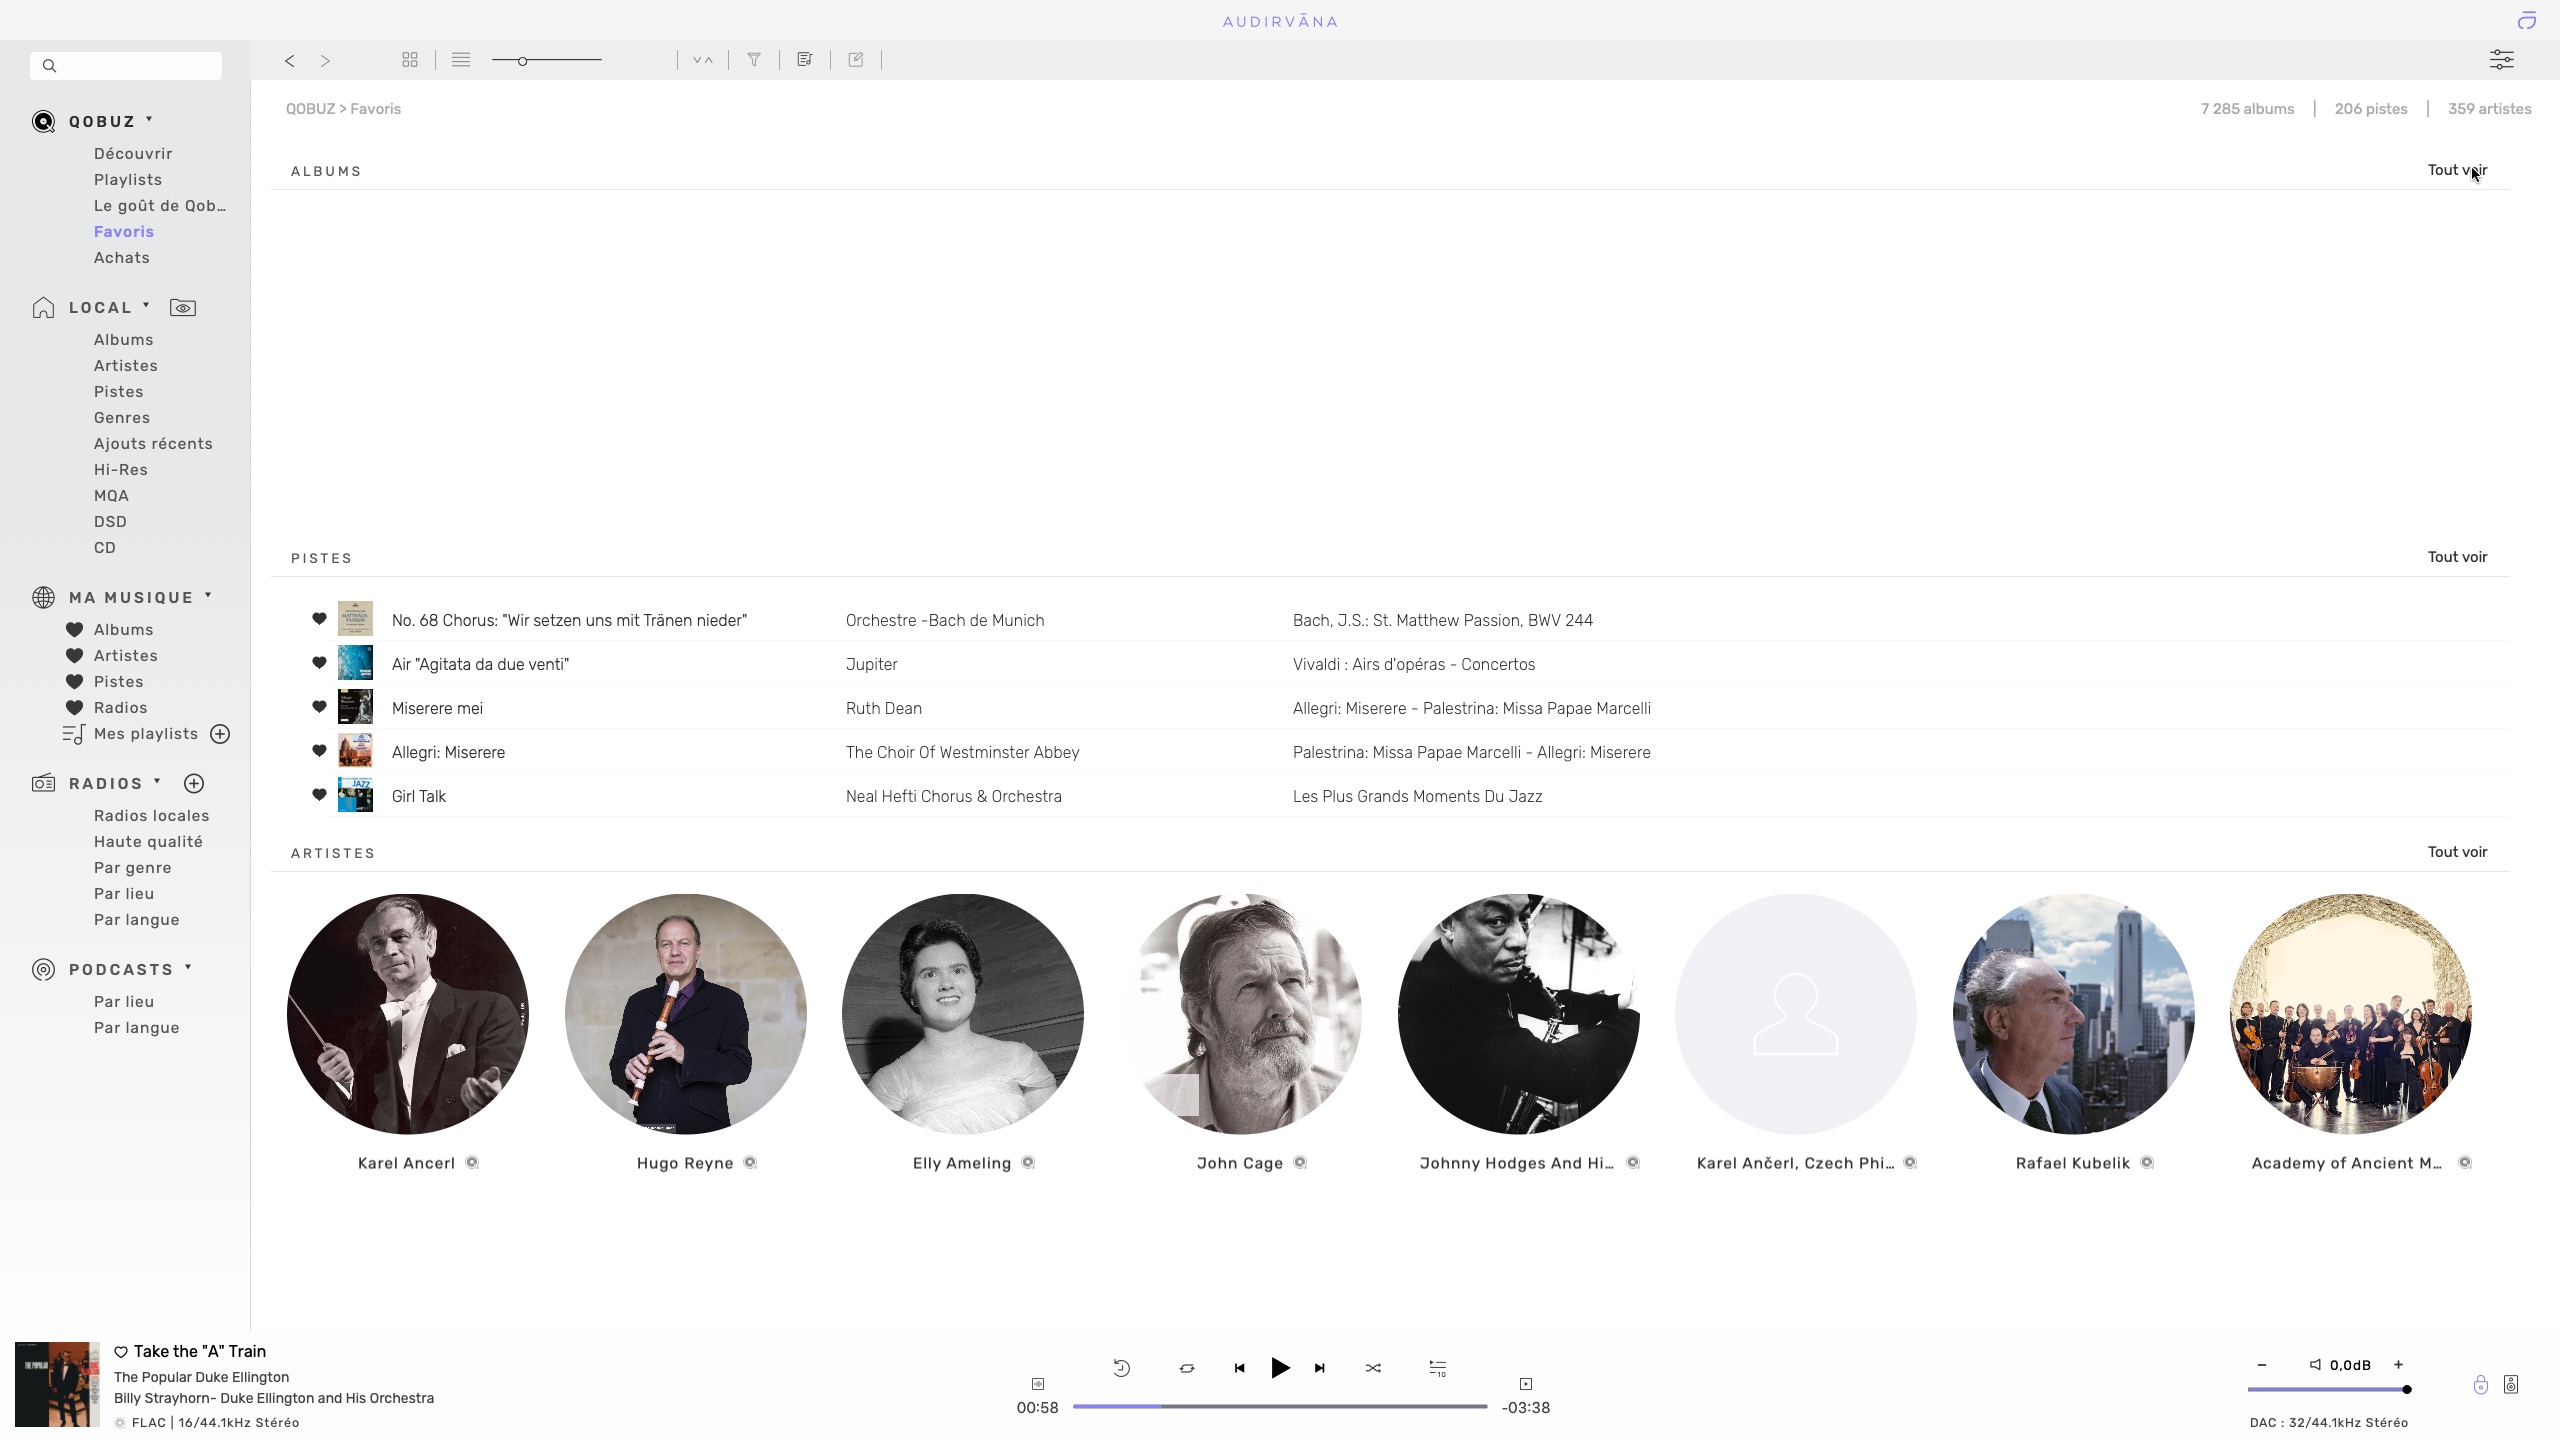Screen dimensions: 2560x1440
Task: Switch to list view layout
Action: pyautogui.click(x=461, y=60)
